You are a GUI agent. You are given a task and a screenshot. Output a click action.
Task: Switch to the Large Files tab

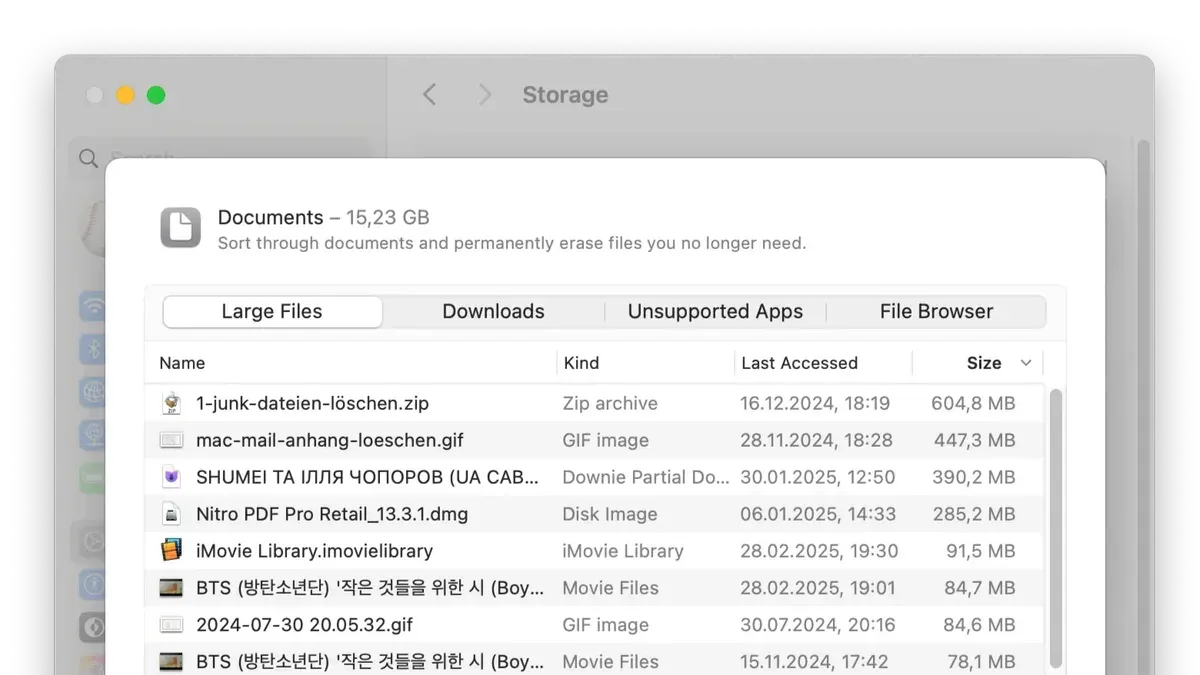click(272, 312)
